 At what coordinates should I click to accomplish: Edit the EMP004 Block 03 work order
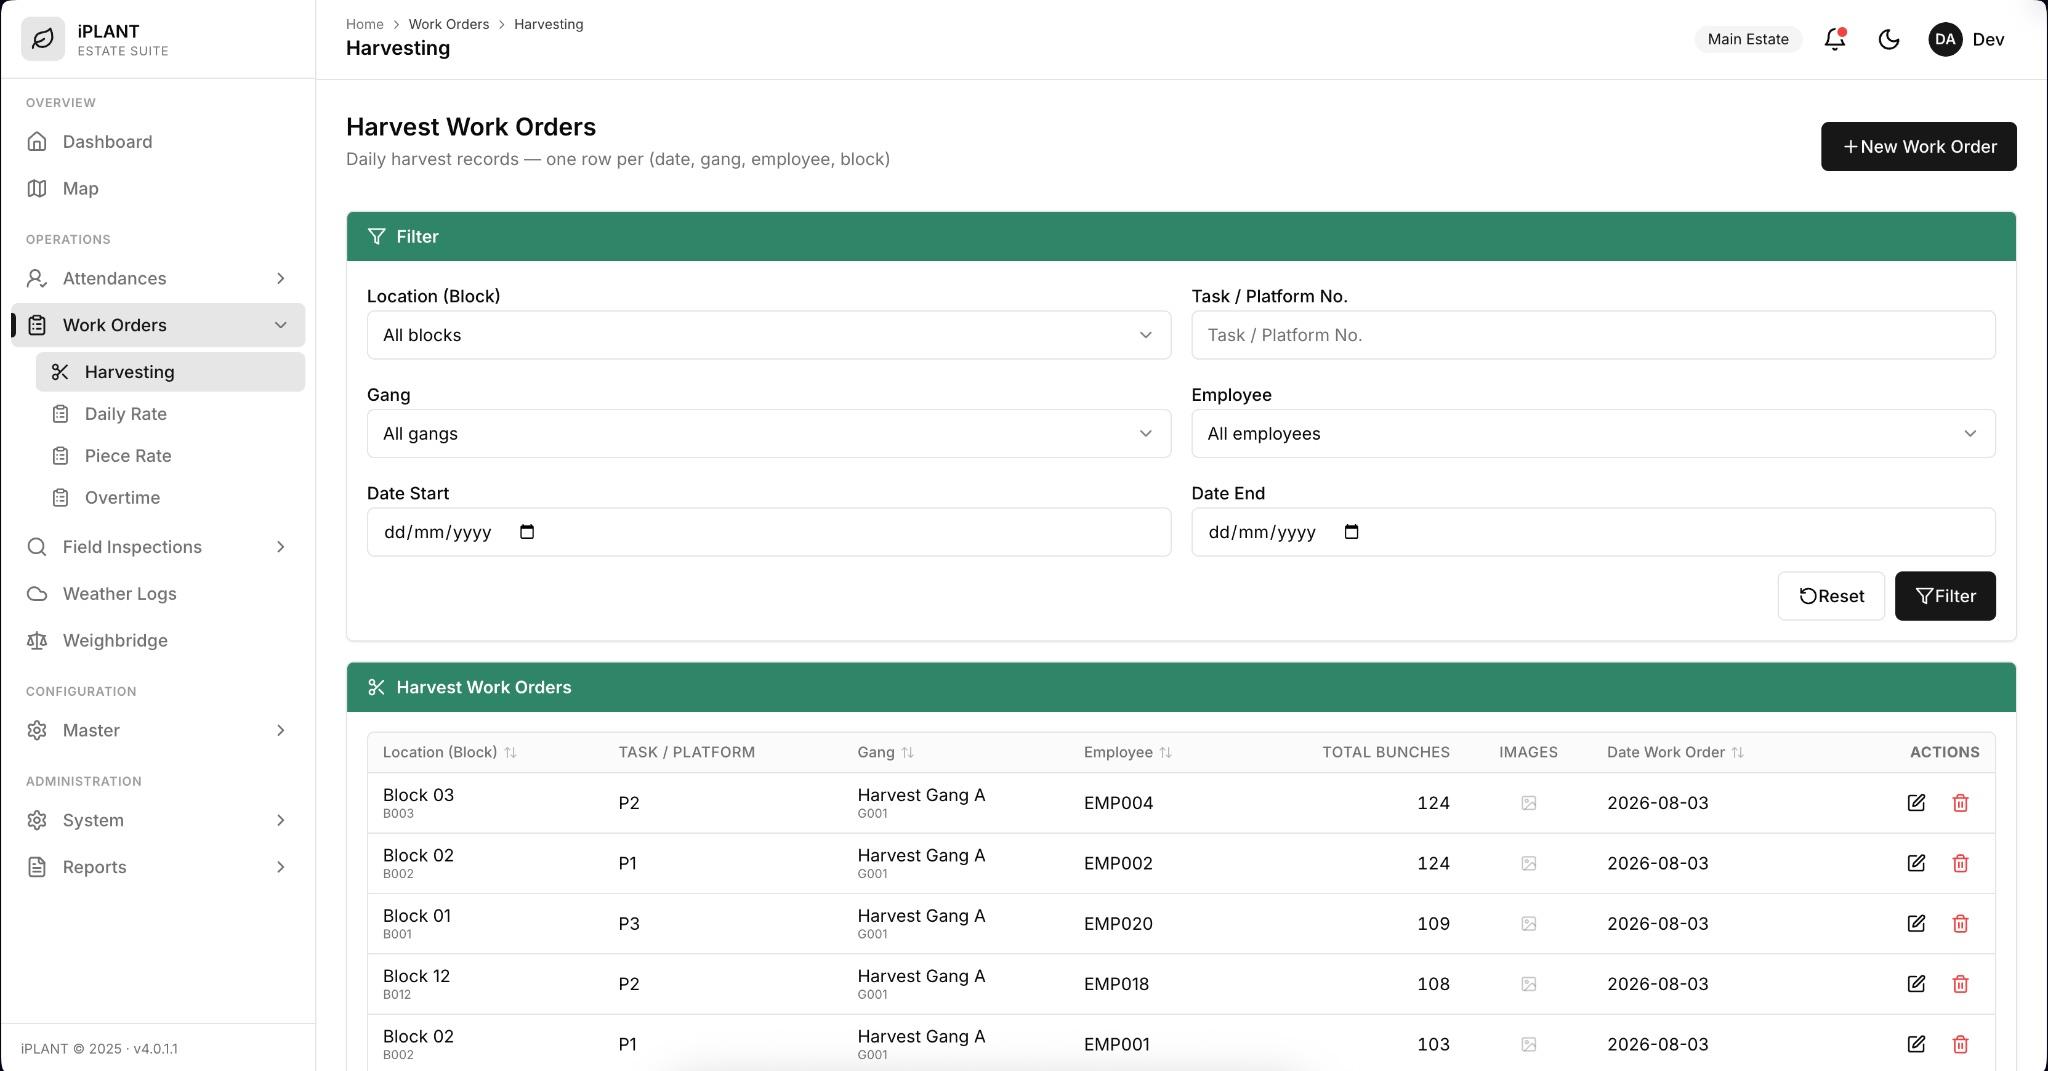coord(1915,803)
